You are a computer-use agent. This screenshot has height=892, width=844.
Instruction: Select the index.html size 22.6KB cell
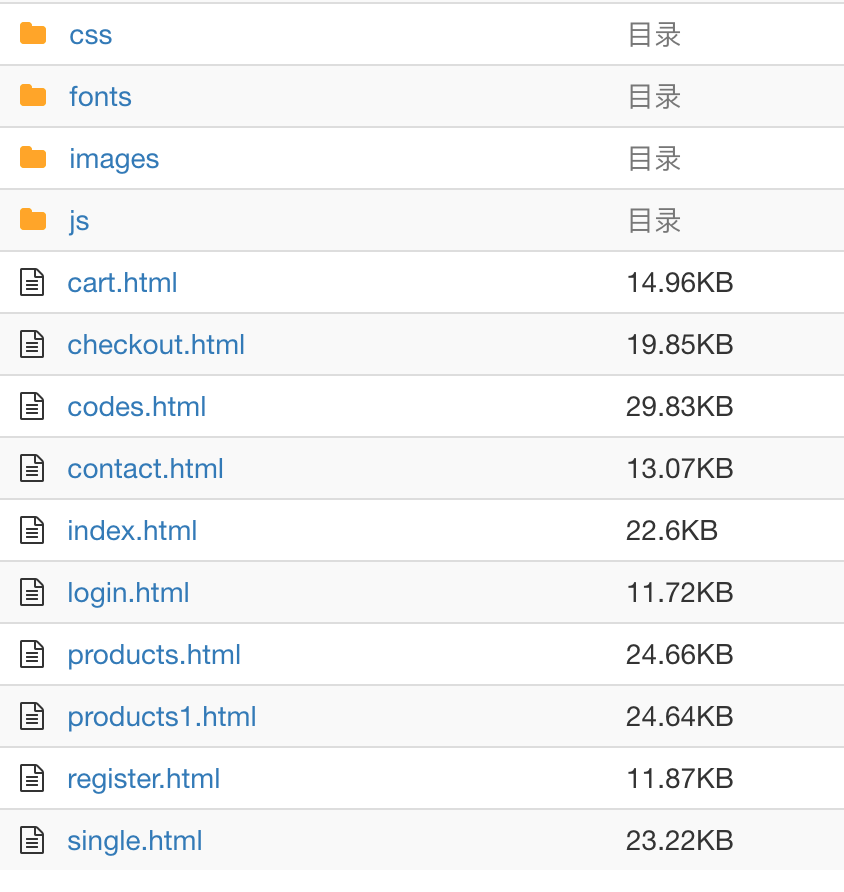(x=672, y=531)
